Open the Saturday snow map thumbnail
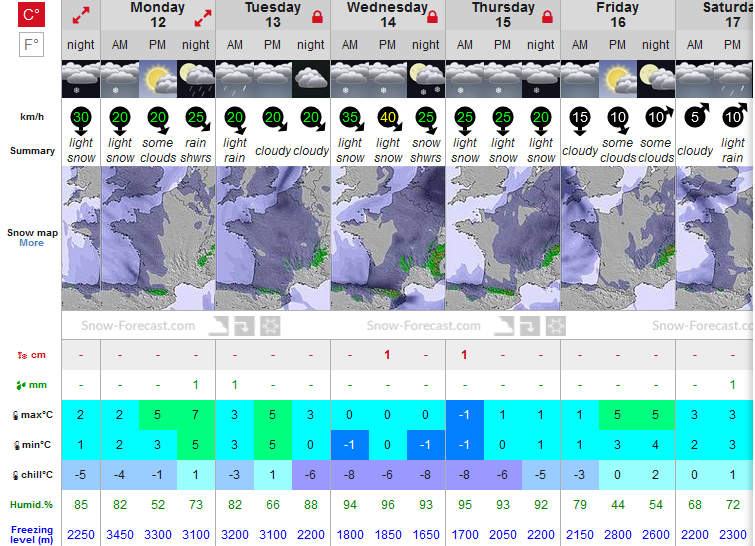 pyautogui.click(x=715, y=238)
